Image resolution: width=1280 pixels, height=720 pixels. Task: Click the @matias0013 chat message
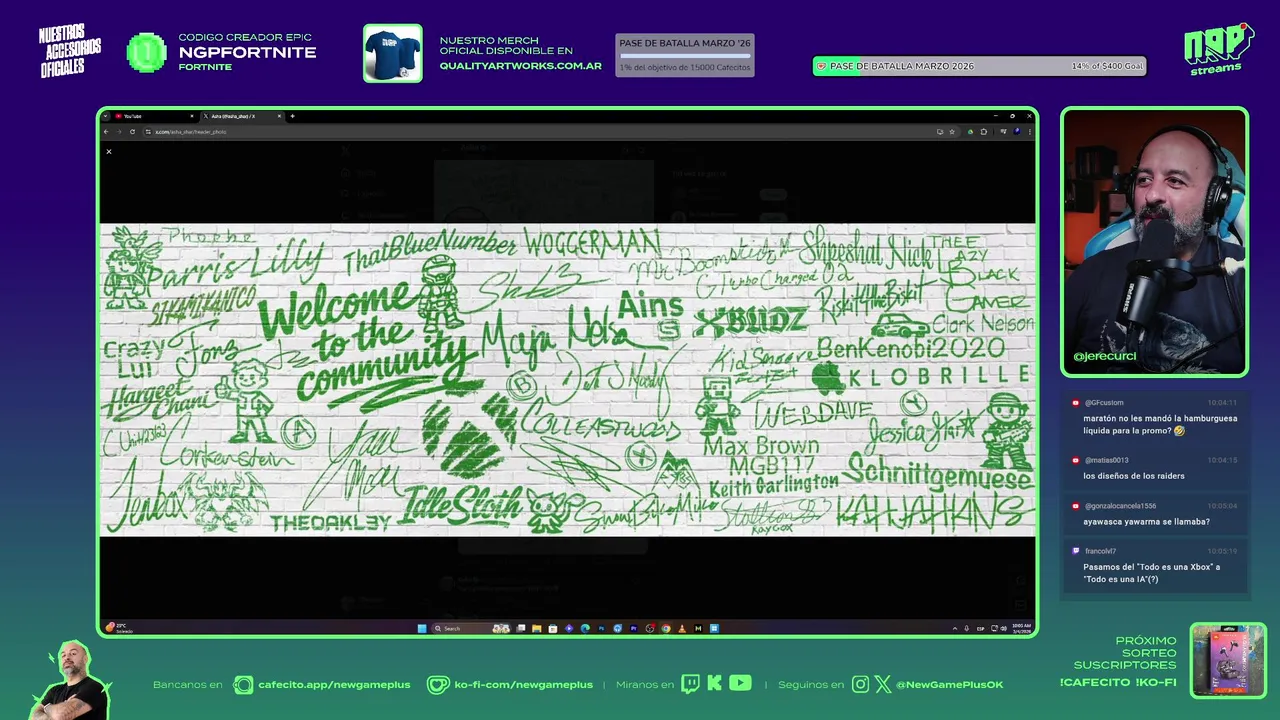(x=1154, y=468)
